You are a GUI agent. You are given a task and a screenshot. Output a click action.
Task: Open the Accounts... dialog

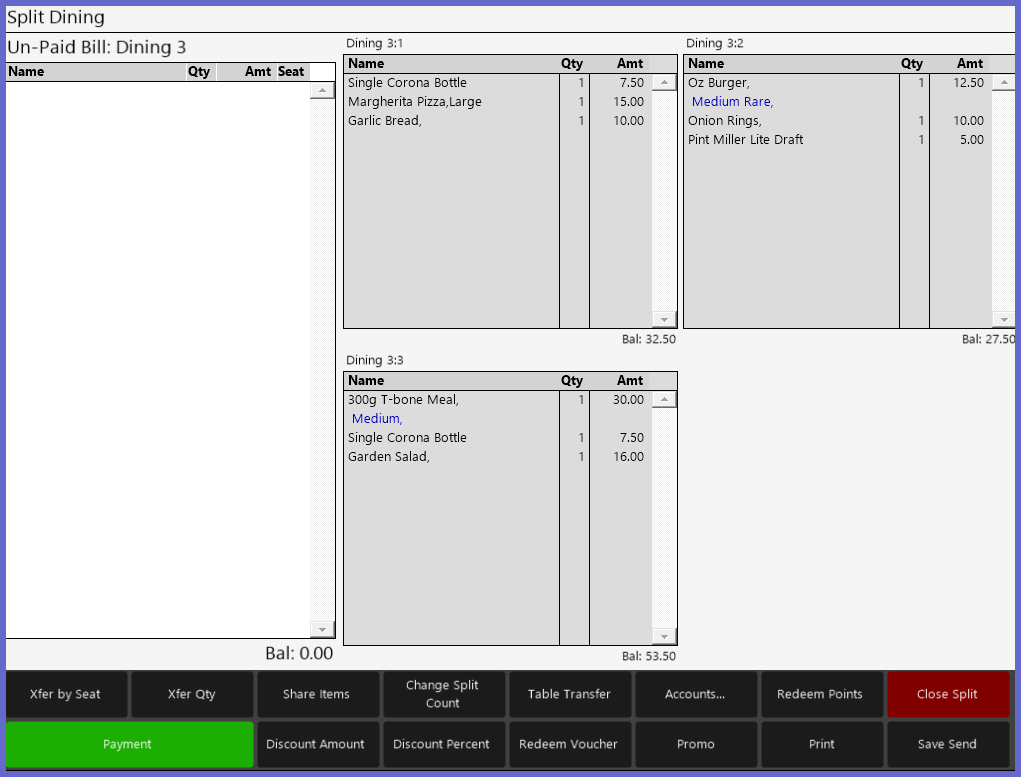[x=695, y=694]
